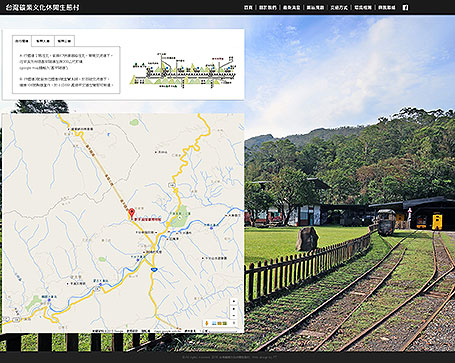Open last text item in top navigation

[x=387, y=7]
